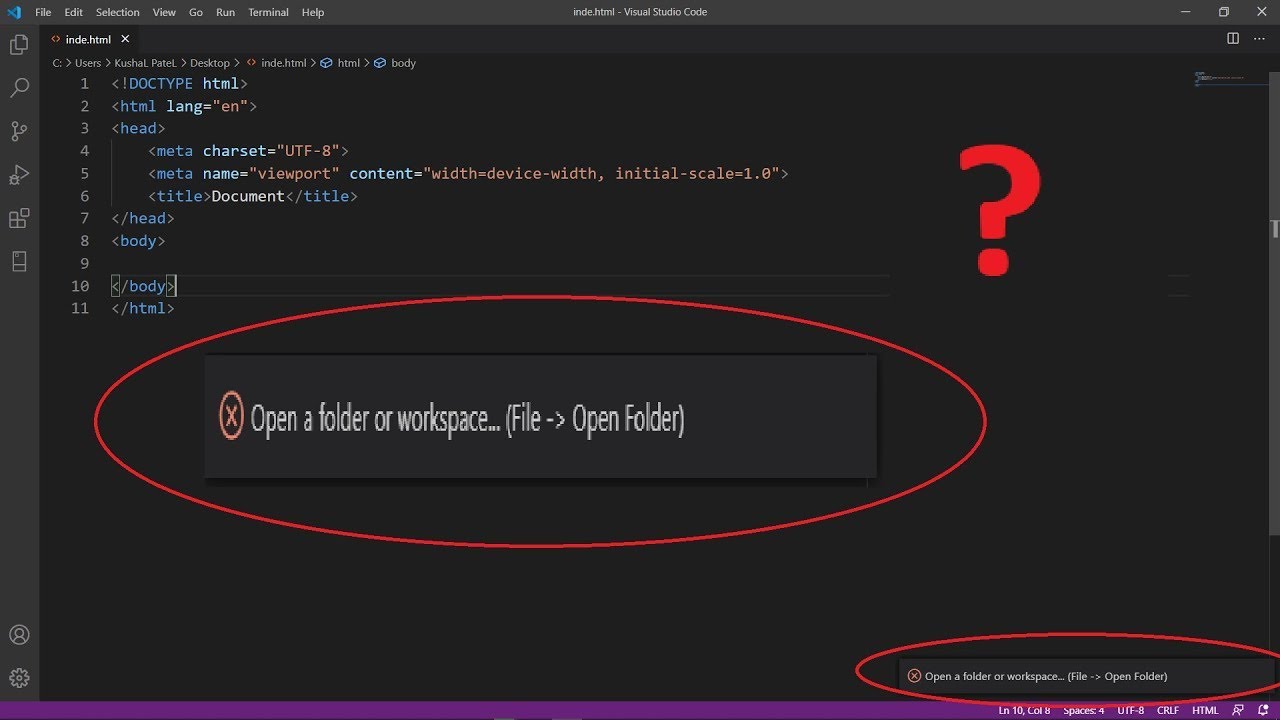
Task: Open the Accounts menu icon
Action: [19, 635]
